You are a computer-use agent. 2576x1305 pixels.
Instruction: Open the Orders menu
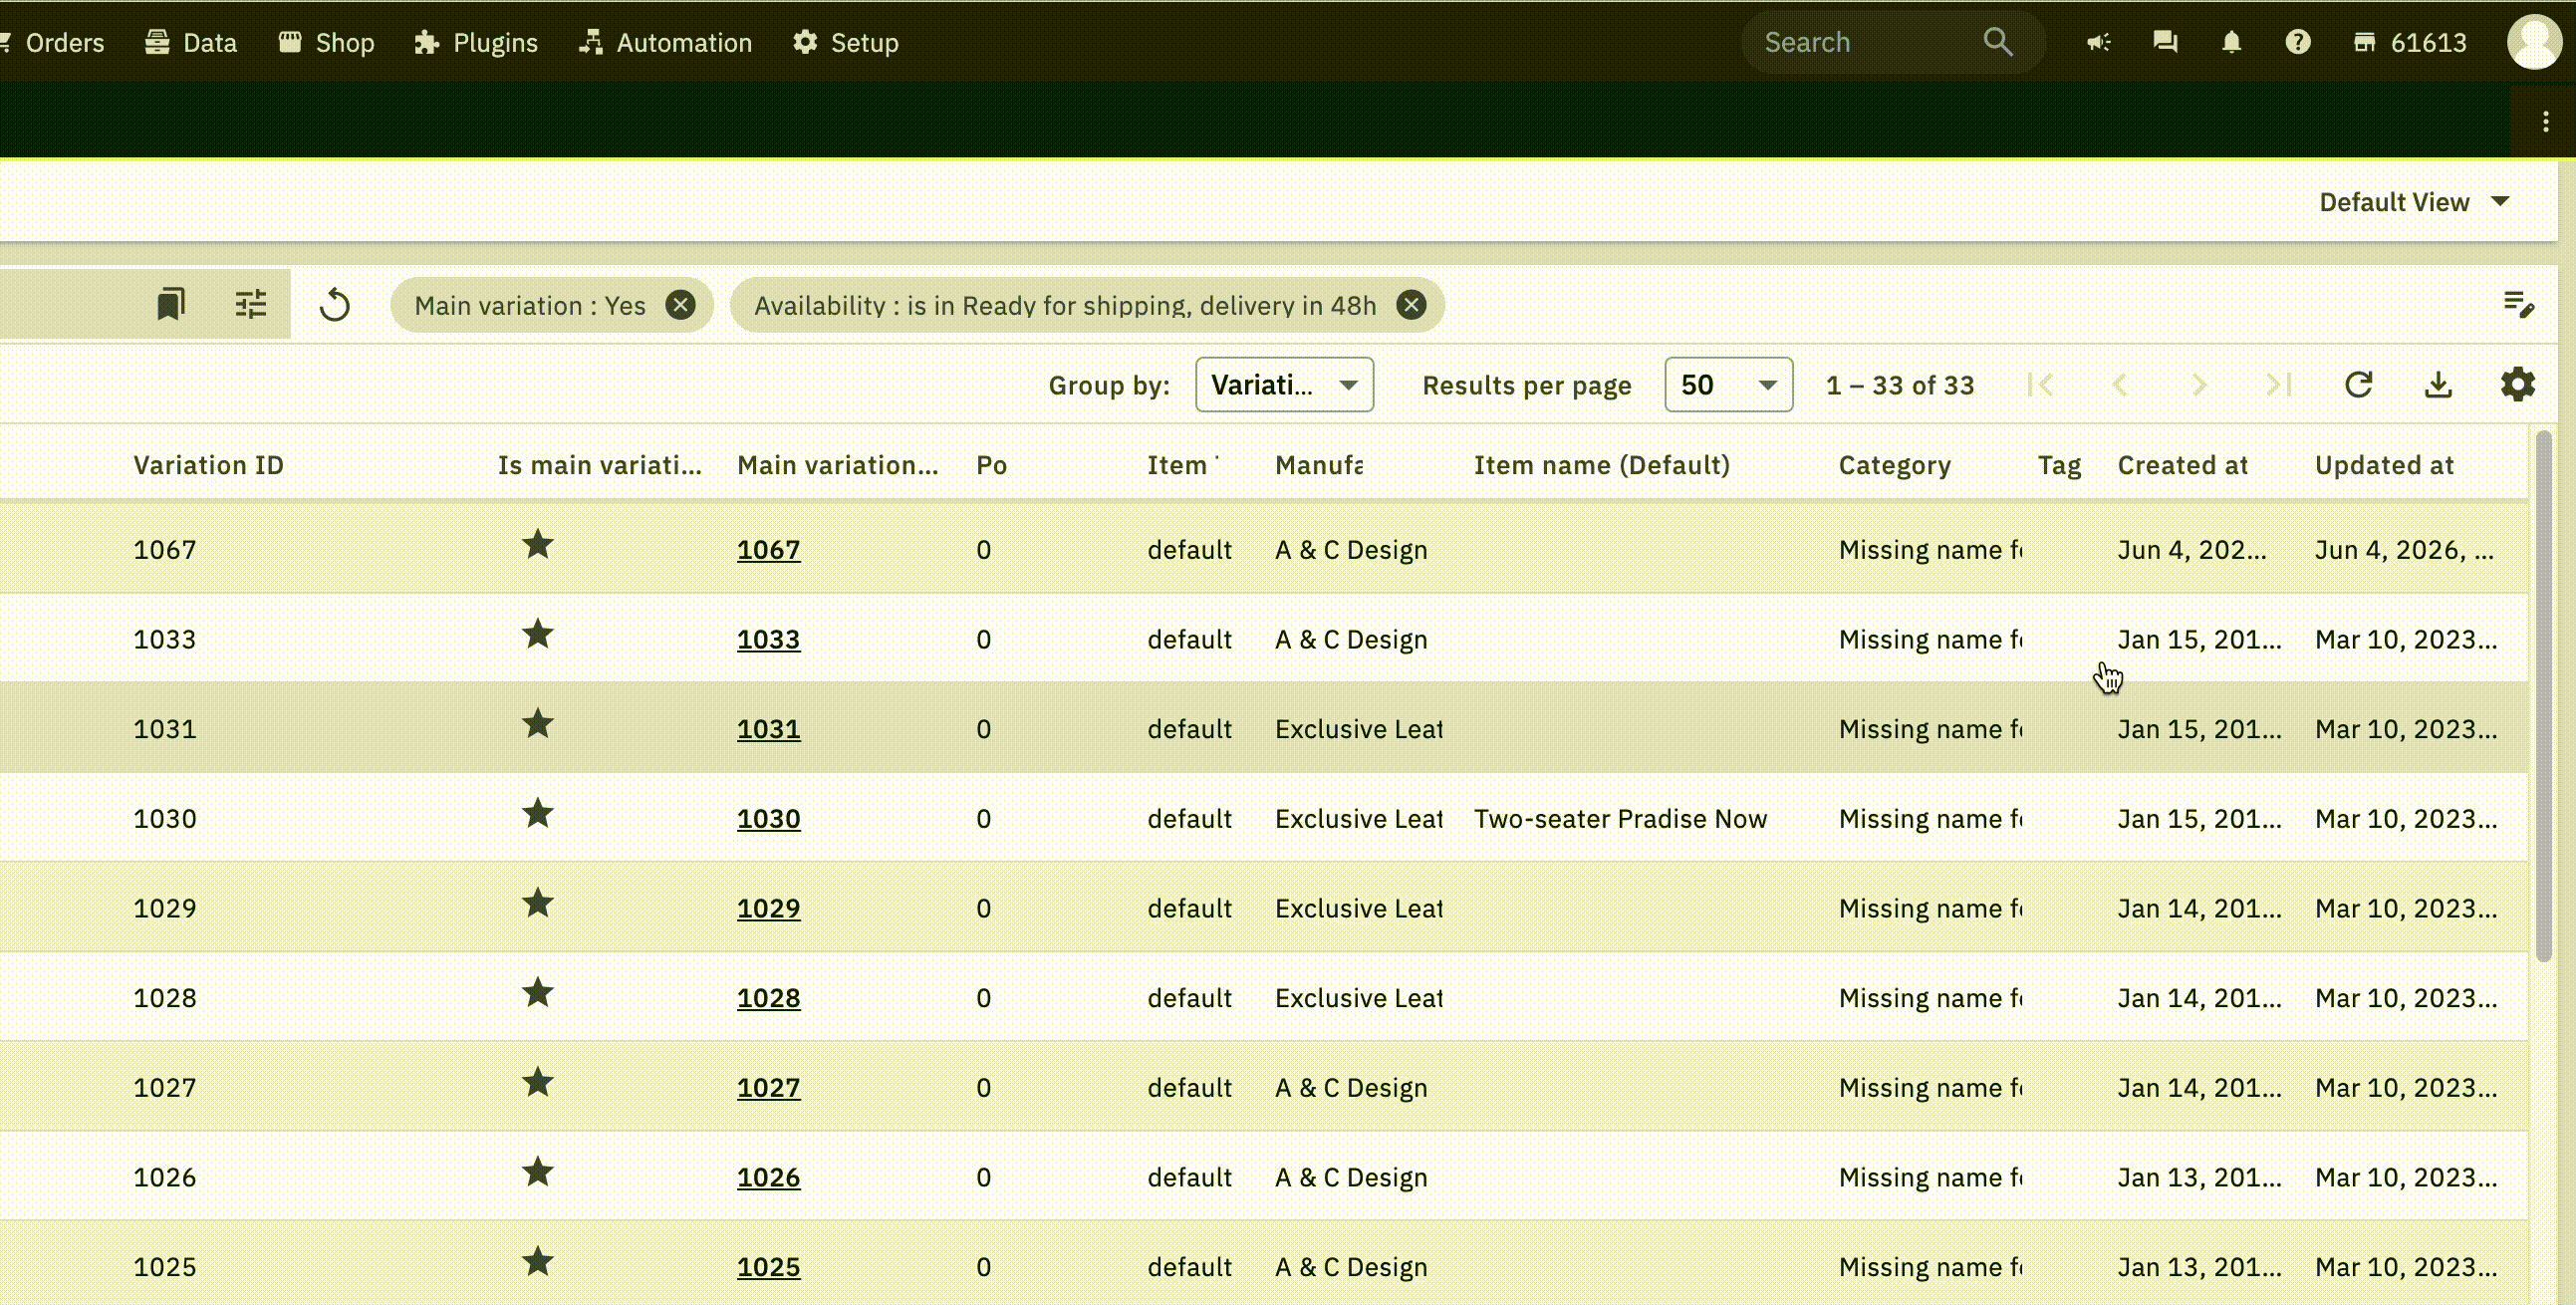coord(54,42)
